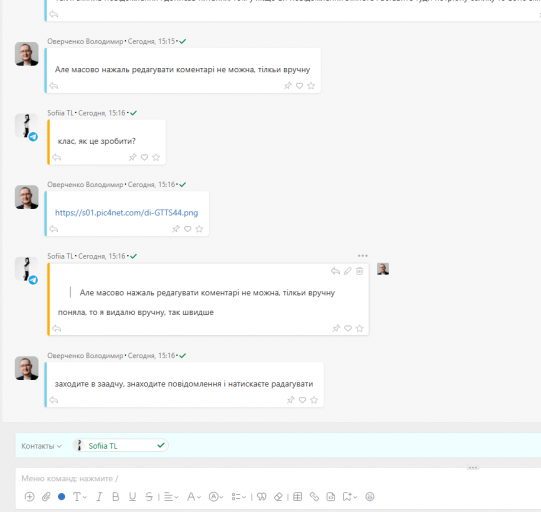The width and height of the screenshot is (541, 512).
Task: Like the 'клас, як це зробити?' message
Action: (144, 157)
